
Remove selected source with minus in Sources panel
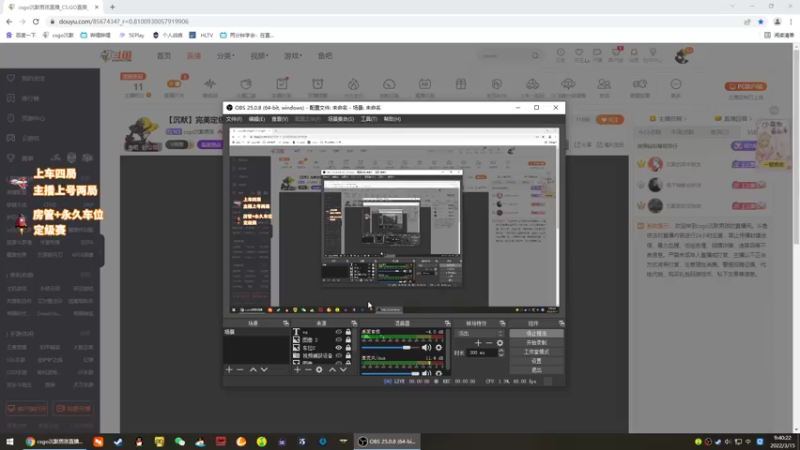point(308,369)
